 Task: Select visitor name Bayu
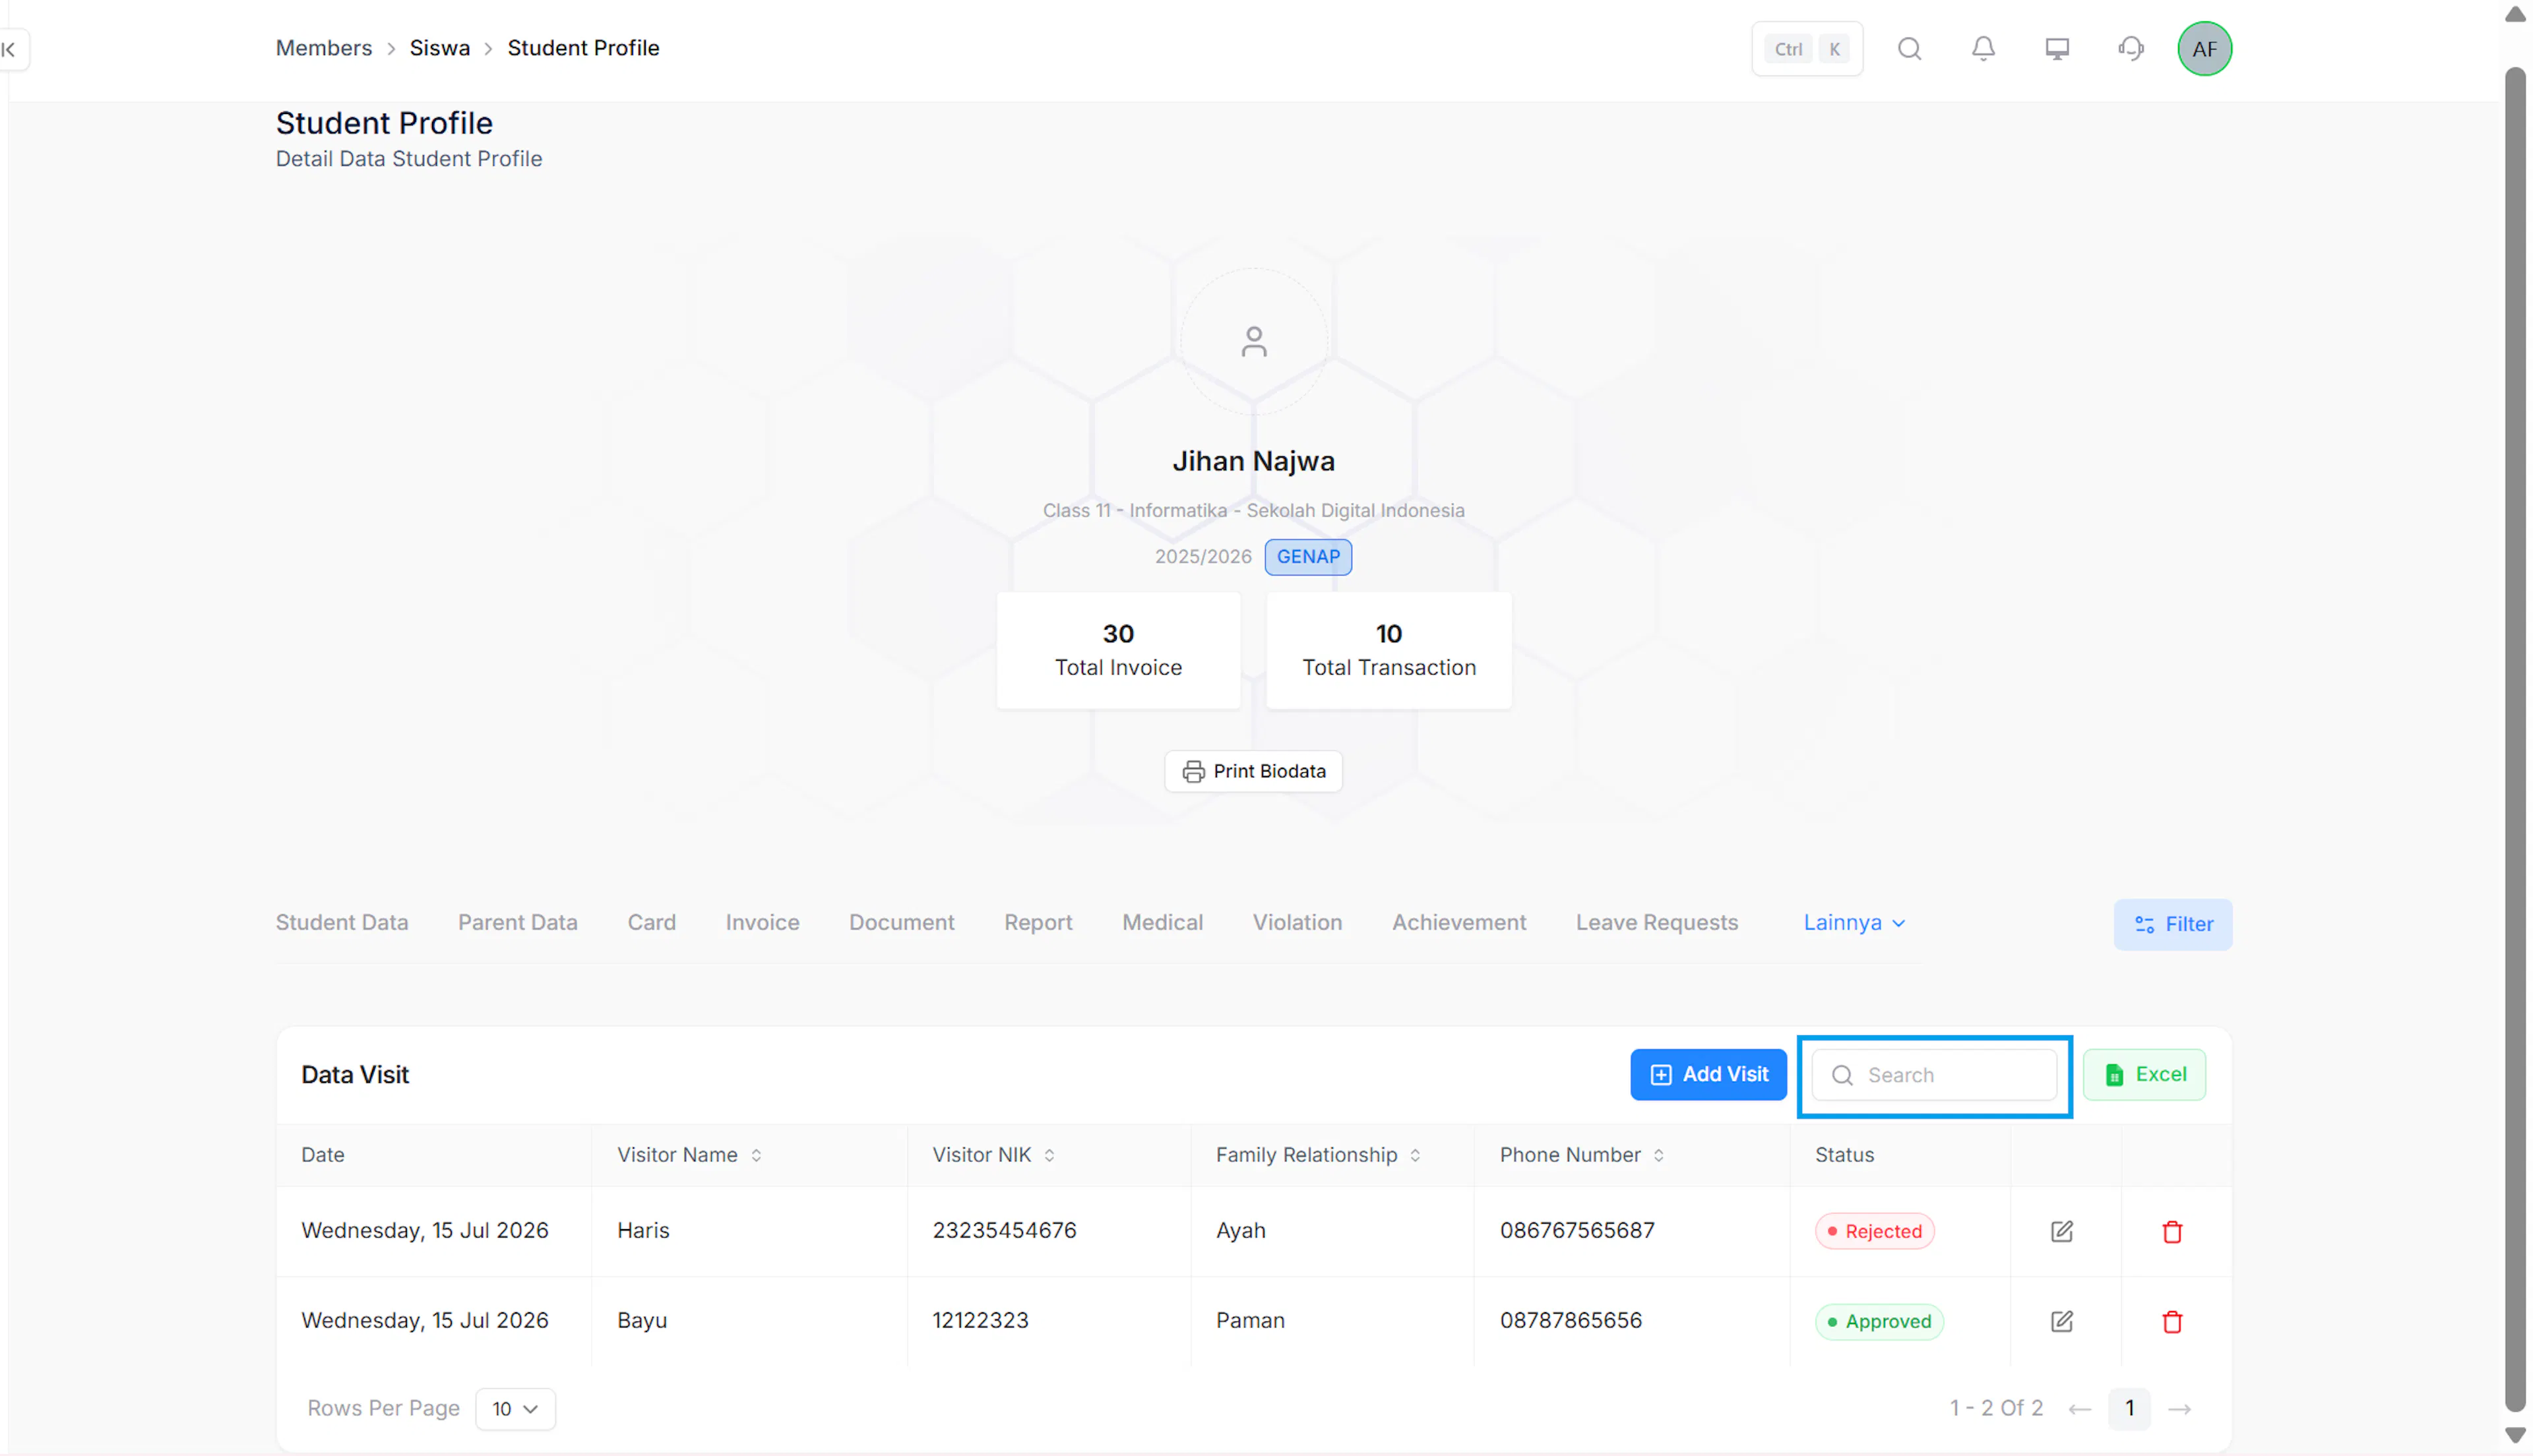coord(642,1320)
